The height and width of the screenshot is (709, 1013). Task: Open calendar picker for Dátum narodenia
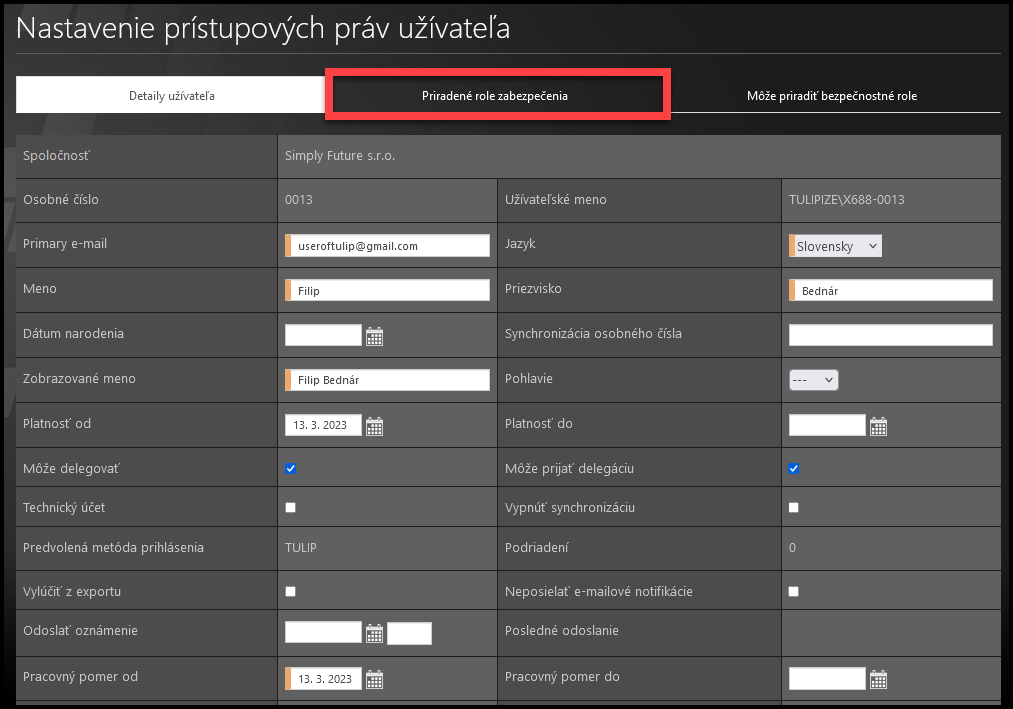pos(374,336)
